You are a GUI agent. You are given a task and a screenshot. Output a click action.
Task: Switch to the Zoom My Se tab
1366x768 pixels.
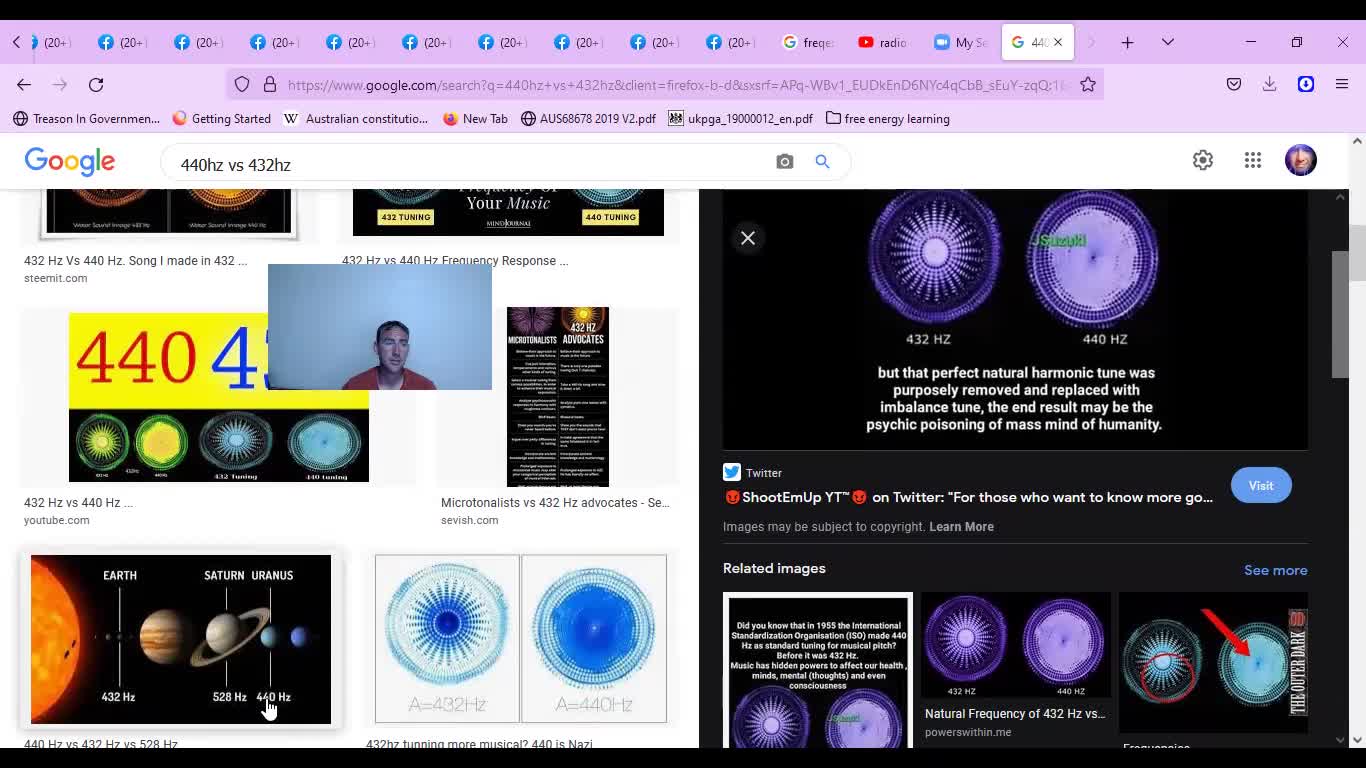[x=960, y=42]
